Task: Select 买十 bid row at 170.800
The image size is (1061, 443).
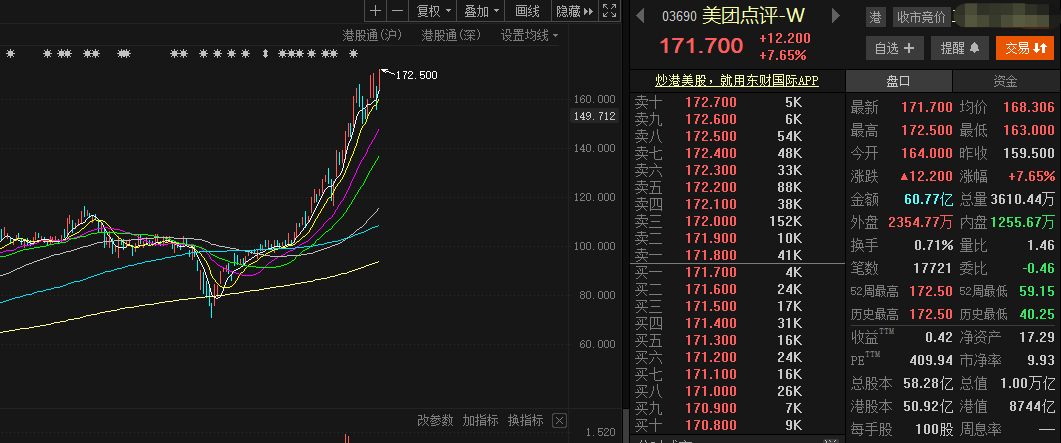Action: (737, 425)
